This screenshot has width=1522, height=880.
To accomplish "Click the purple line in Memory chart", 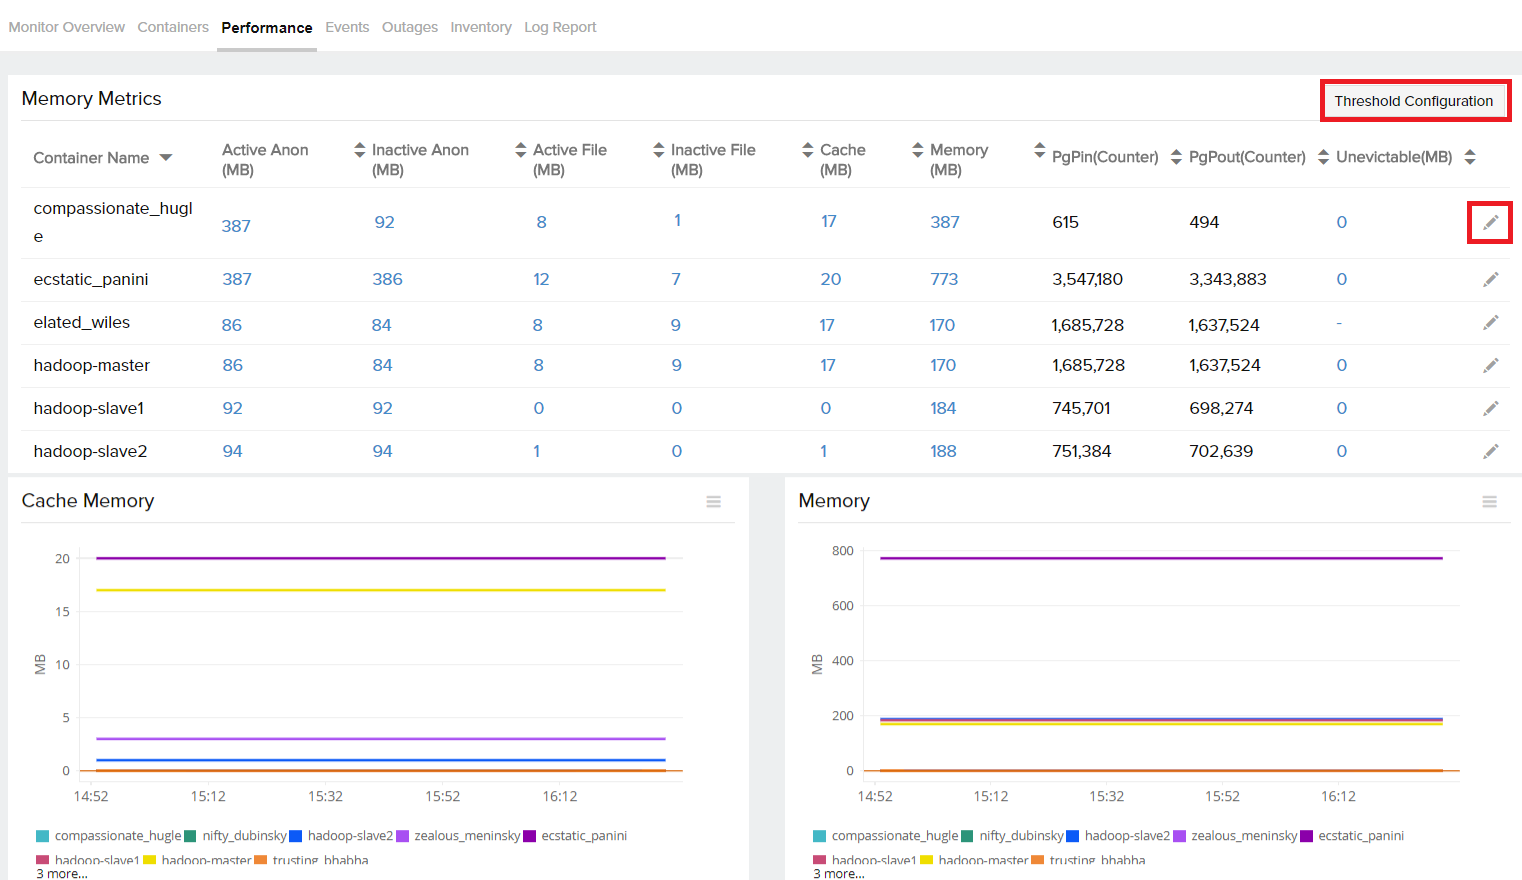I will (1160, 558).
